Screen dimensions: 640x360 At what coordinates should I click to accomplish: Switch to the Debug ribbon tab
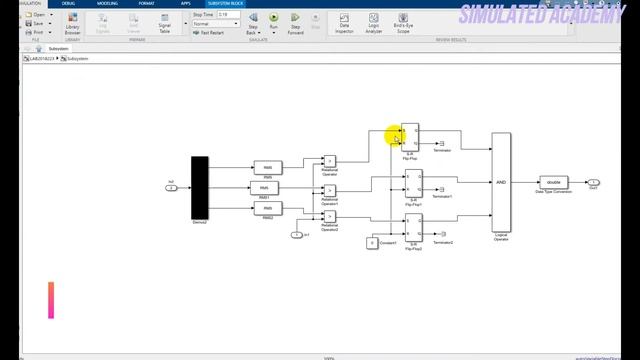click(68, 3)
